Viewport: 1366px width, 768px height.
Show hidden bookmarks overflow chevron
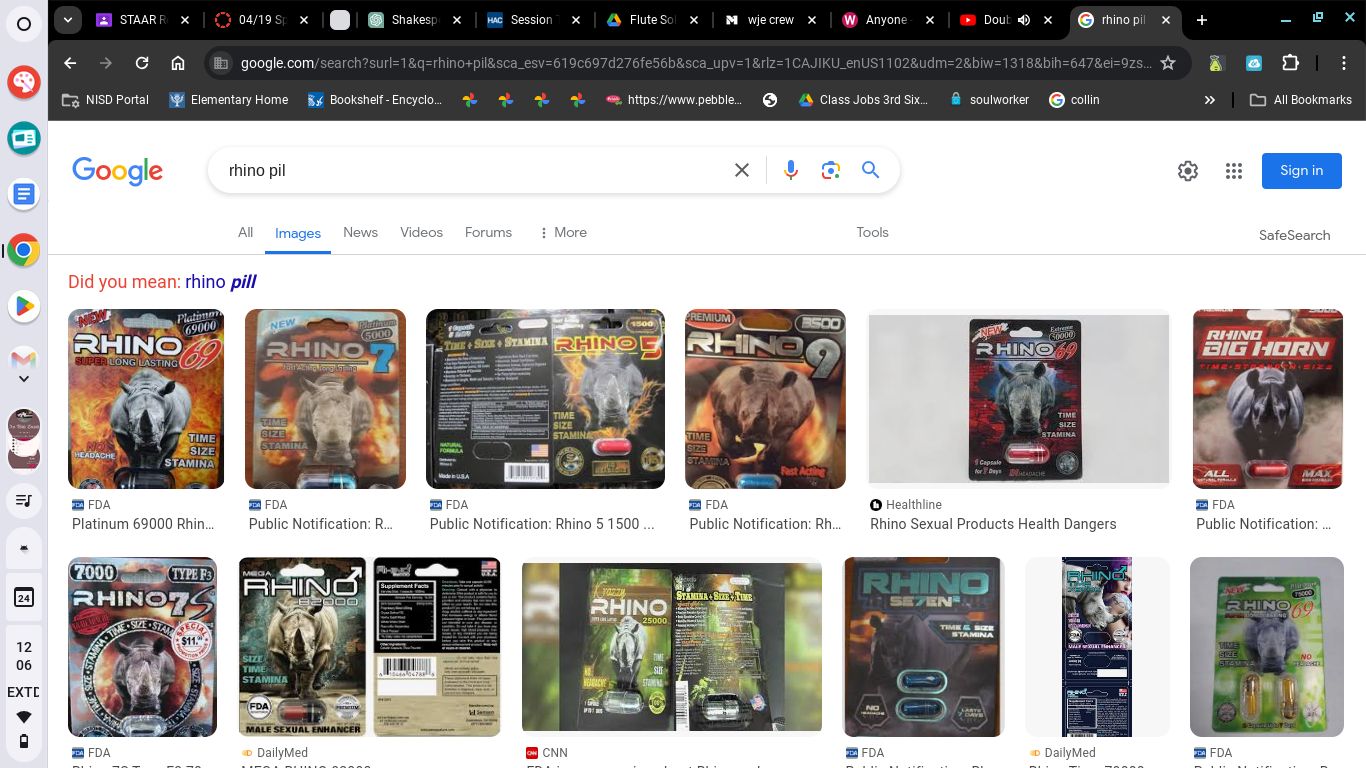coord(1209,100)
